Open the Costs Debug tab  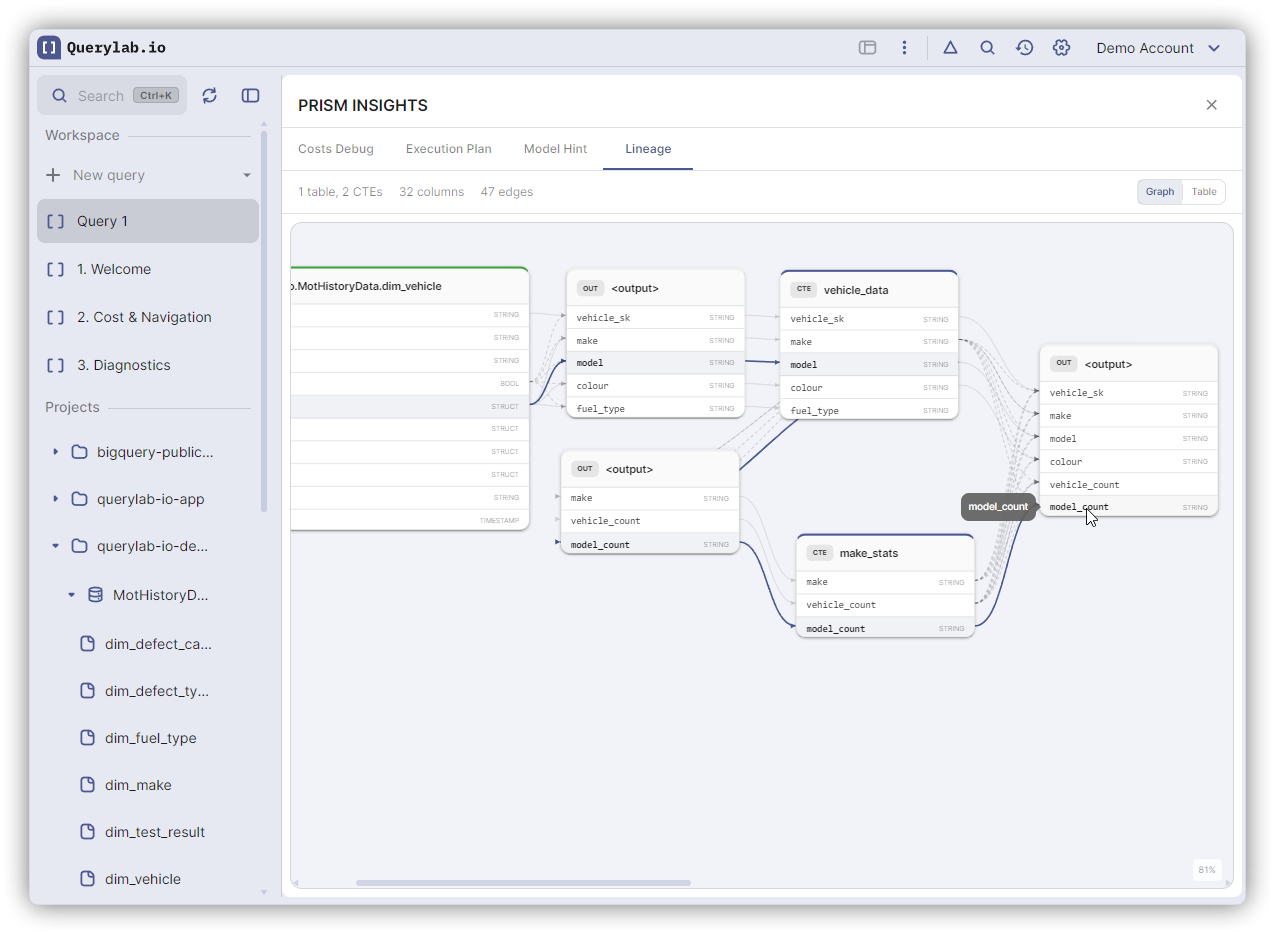pyautogui.click(x=336, y=149)
